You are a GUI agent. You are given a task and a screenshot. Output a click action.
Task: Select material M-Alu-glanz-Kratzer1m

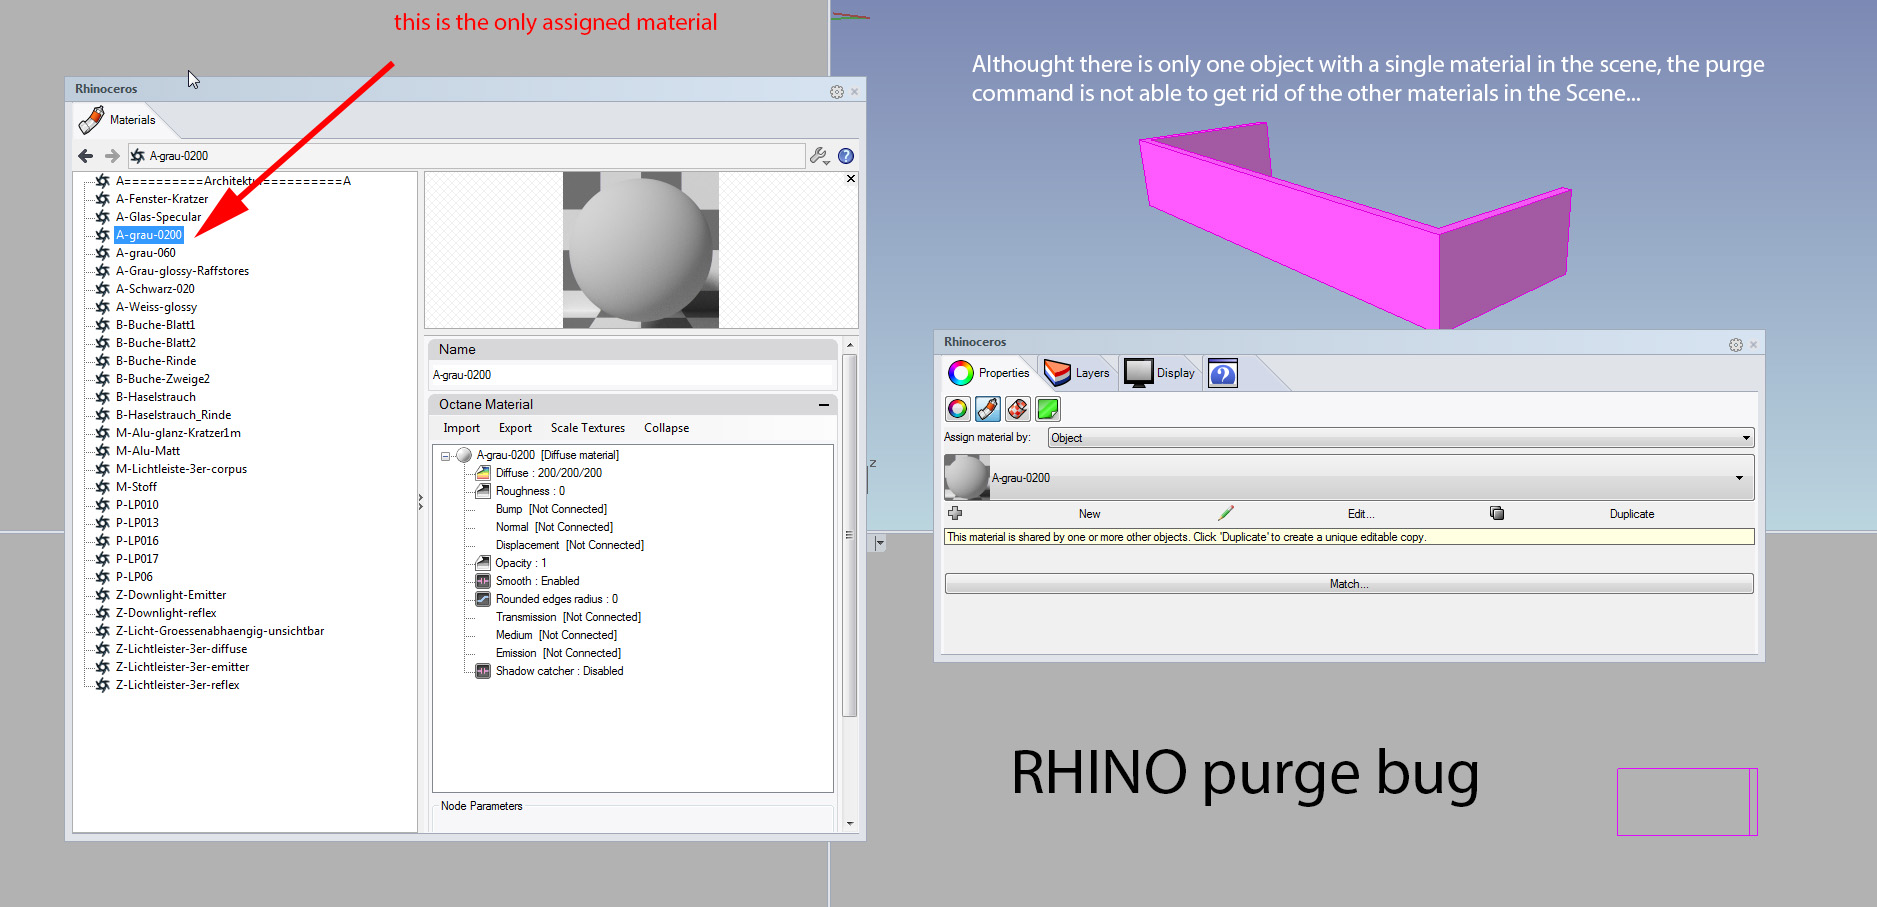(178, 433)
